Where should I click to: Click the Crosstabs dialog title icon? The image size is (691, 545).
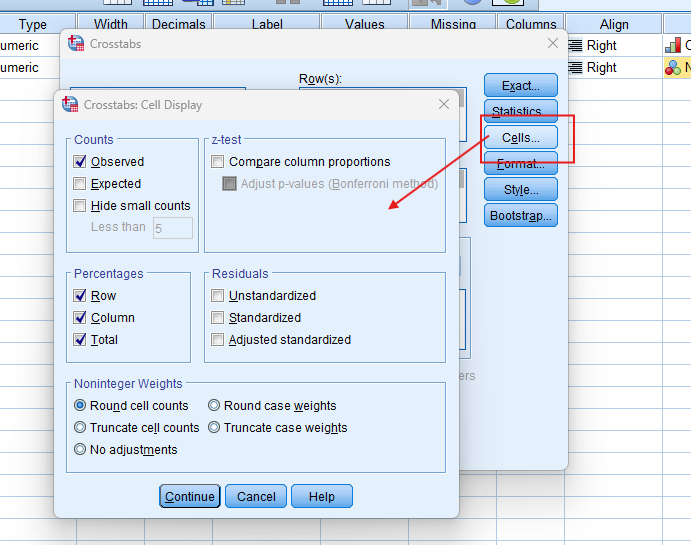(x=76, y=44)
